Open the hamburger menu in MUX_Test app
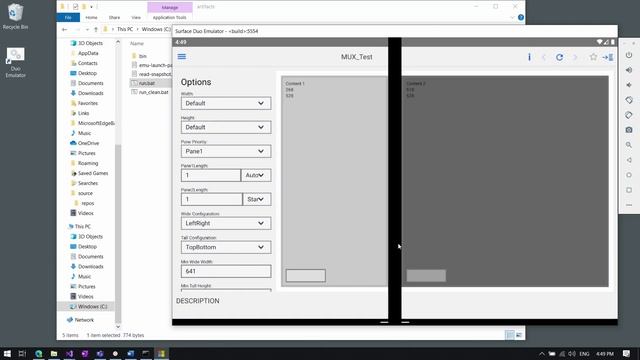Viewport: 640px width, 360px height. 182,56
